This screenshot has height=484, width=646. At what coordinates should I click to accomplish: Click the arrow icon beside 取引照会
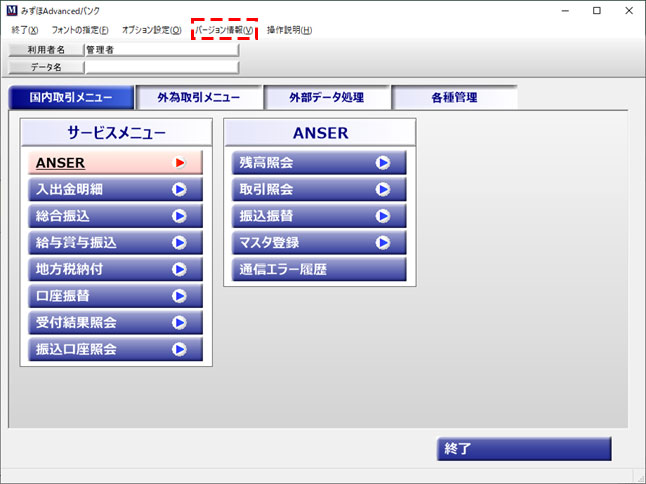point(383,189)
